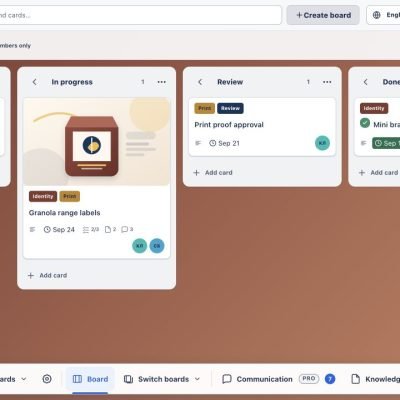Screen dimensions: 400x400
Task: Click description icon on Done list card
Action: point(364,143)
